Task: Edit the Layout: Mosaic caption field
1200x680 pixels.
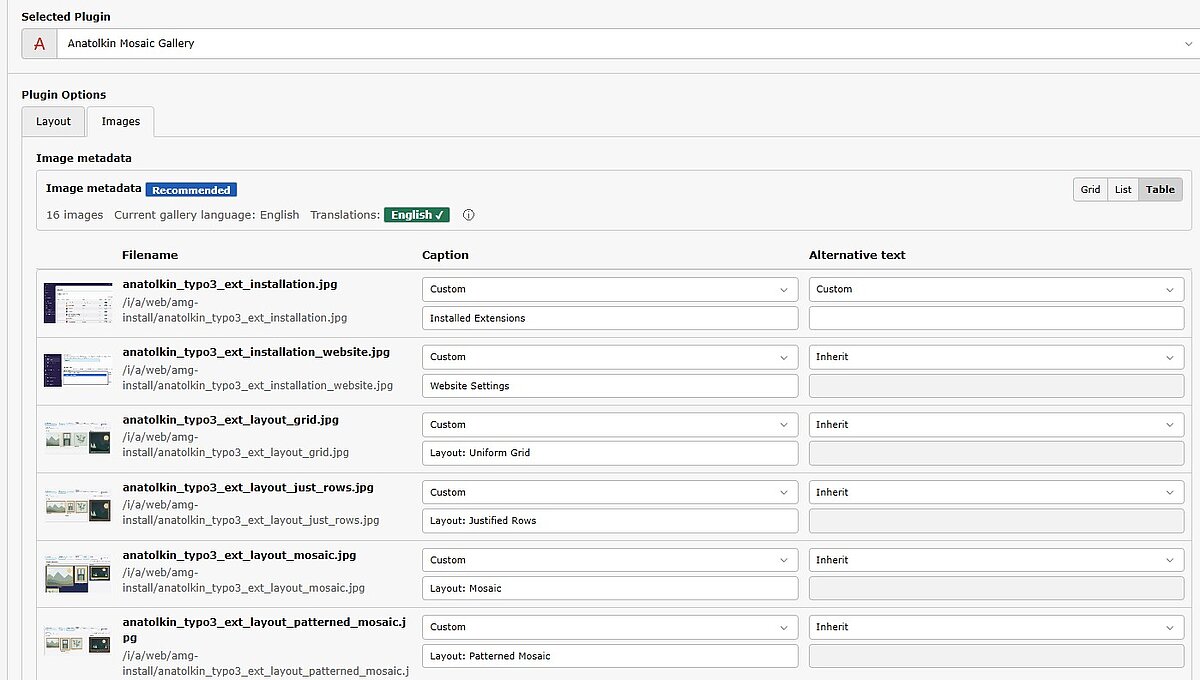Action: click(x=610, y=588)
